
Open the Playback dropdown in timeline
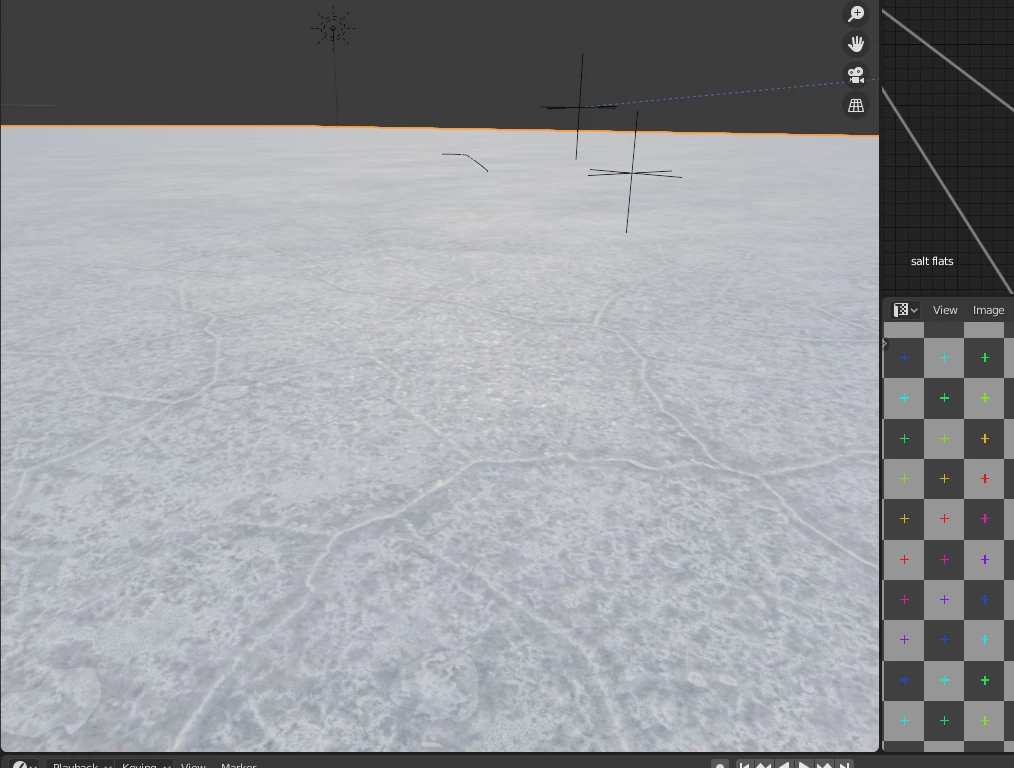tap(81, 765)
